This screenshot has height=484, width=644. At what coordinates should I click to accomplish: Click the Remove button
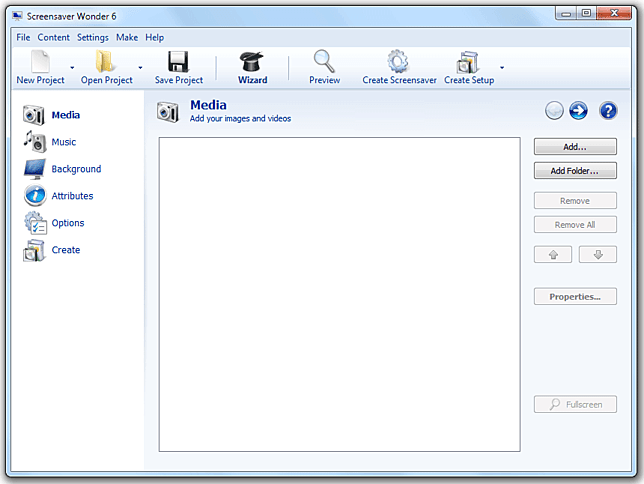[x=575, y=201]
